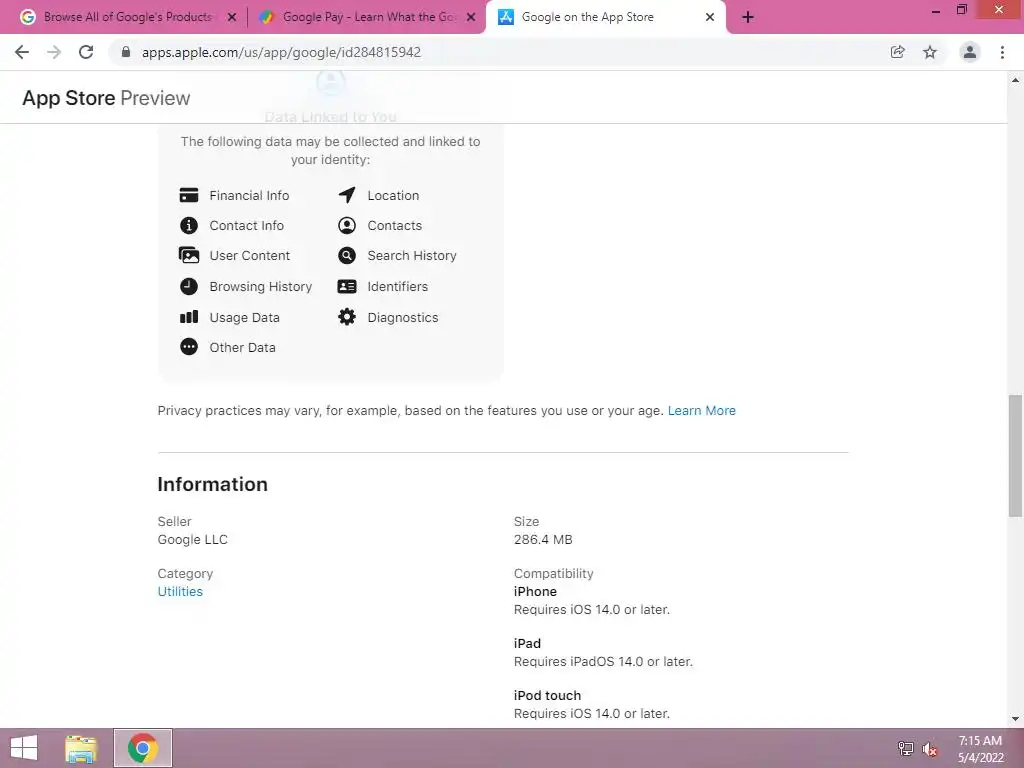Click the "iPod touch" compatibility label
Screen dimensions: 1024x768
coord(547,696)
